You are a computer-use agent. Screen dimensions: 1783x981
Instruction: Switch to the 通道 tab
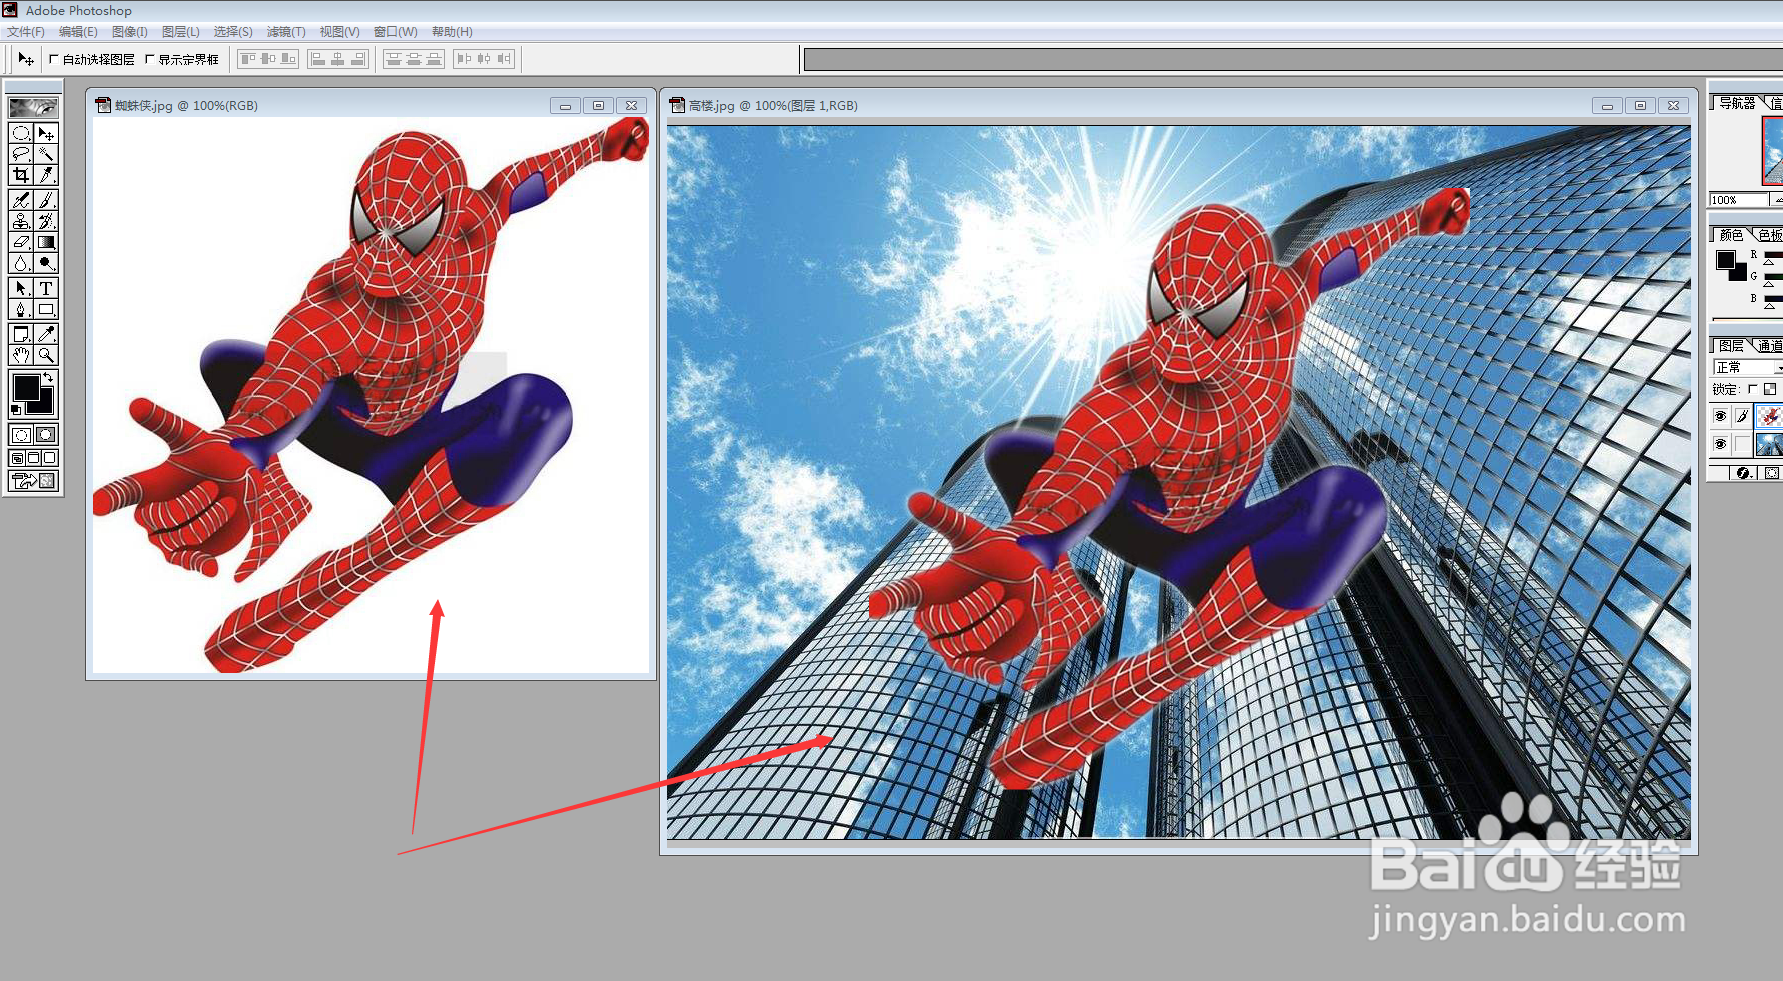1769,346
